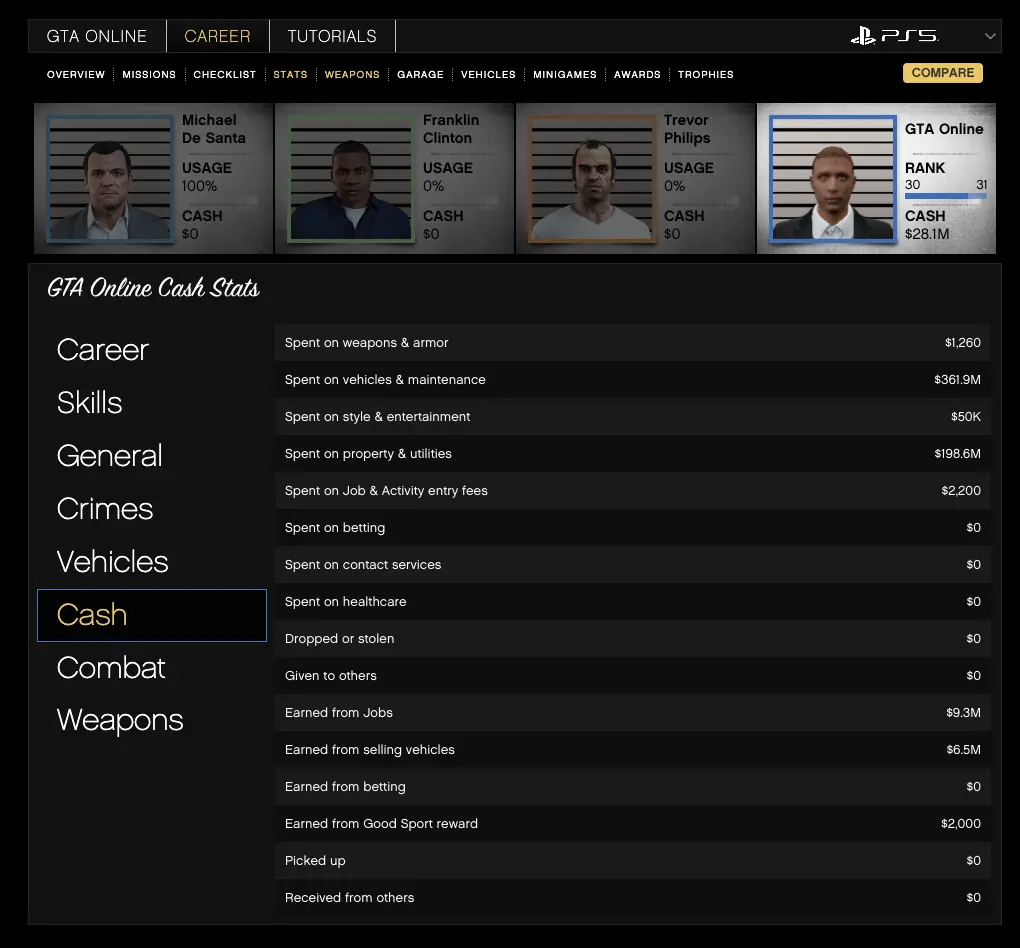Navigate to the GARAGE section
Viewport: 1020px width, 948px height.
[x=420, y=75]
